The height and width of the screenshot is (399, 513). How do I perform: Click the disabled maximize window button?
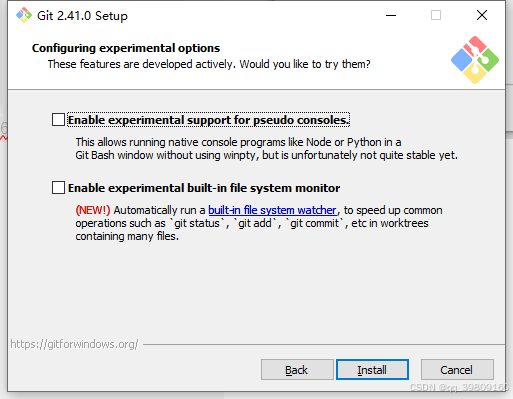click(x=436, y=15)
